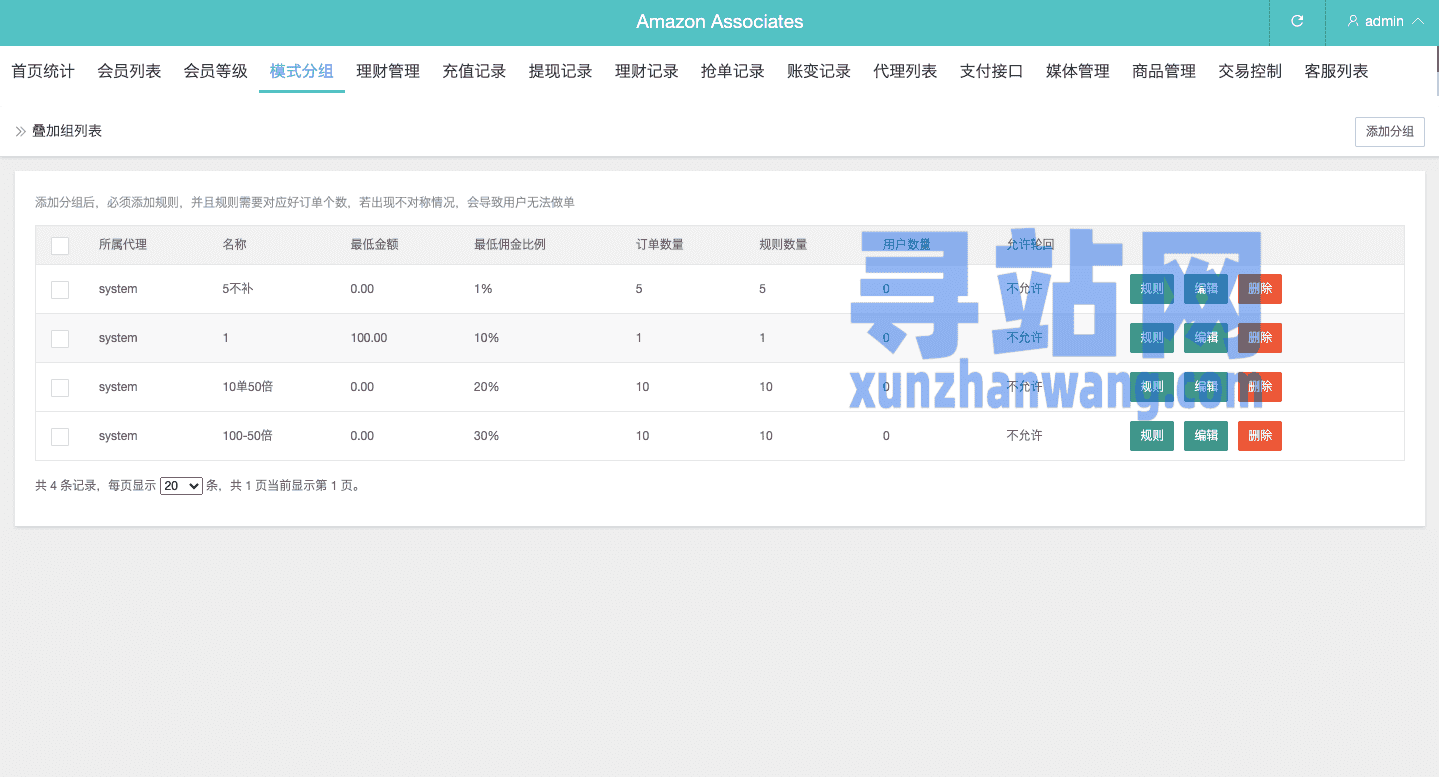Click the refresh icon in the header

[x=1297, y=21]
